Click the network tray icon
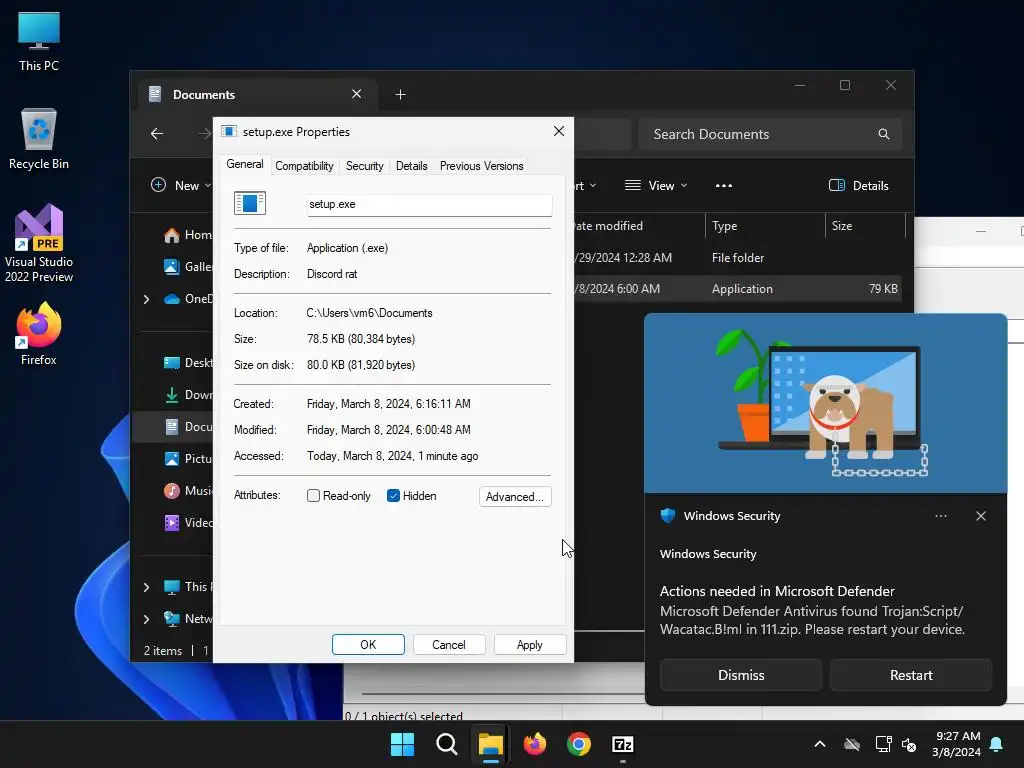The height and width of the screenshot is (768, 1024). pyautogui.click(x=883, y=744)
